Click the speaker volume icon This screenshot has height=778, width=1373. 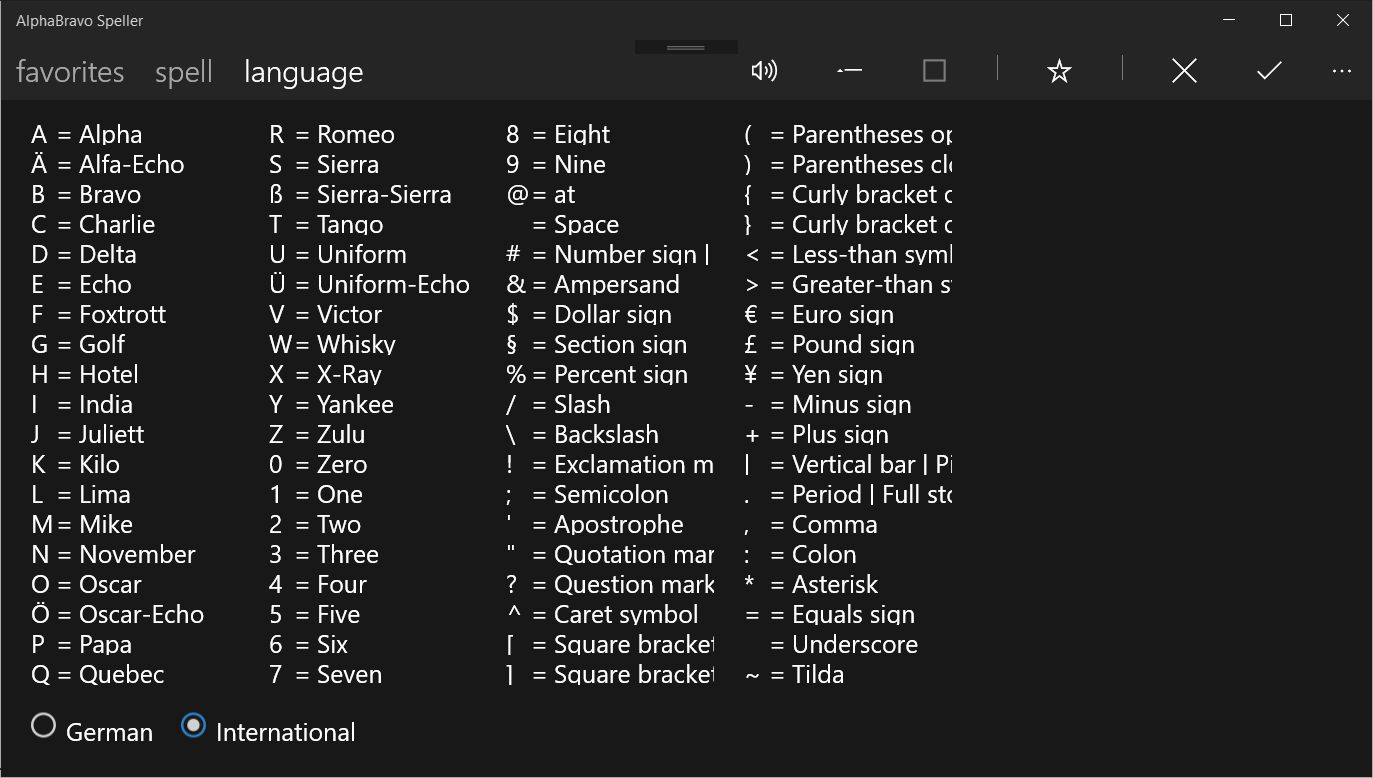764,70
